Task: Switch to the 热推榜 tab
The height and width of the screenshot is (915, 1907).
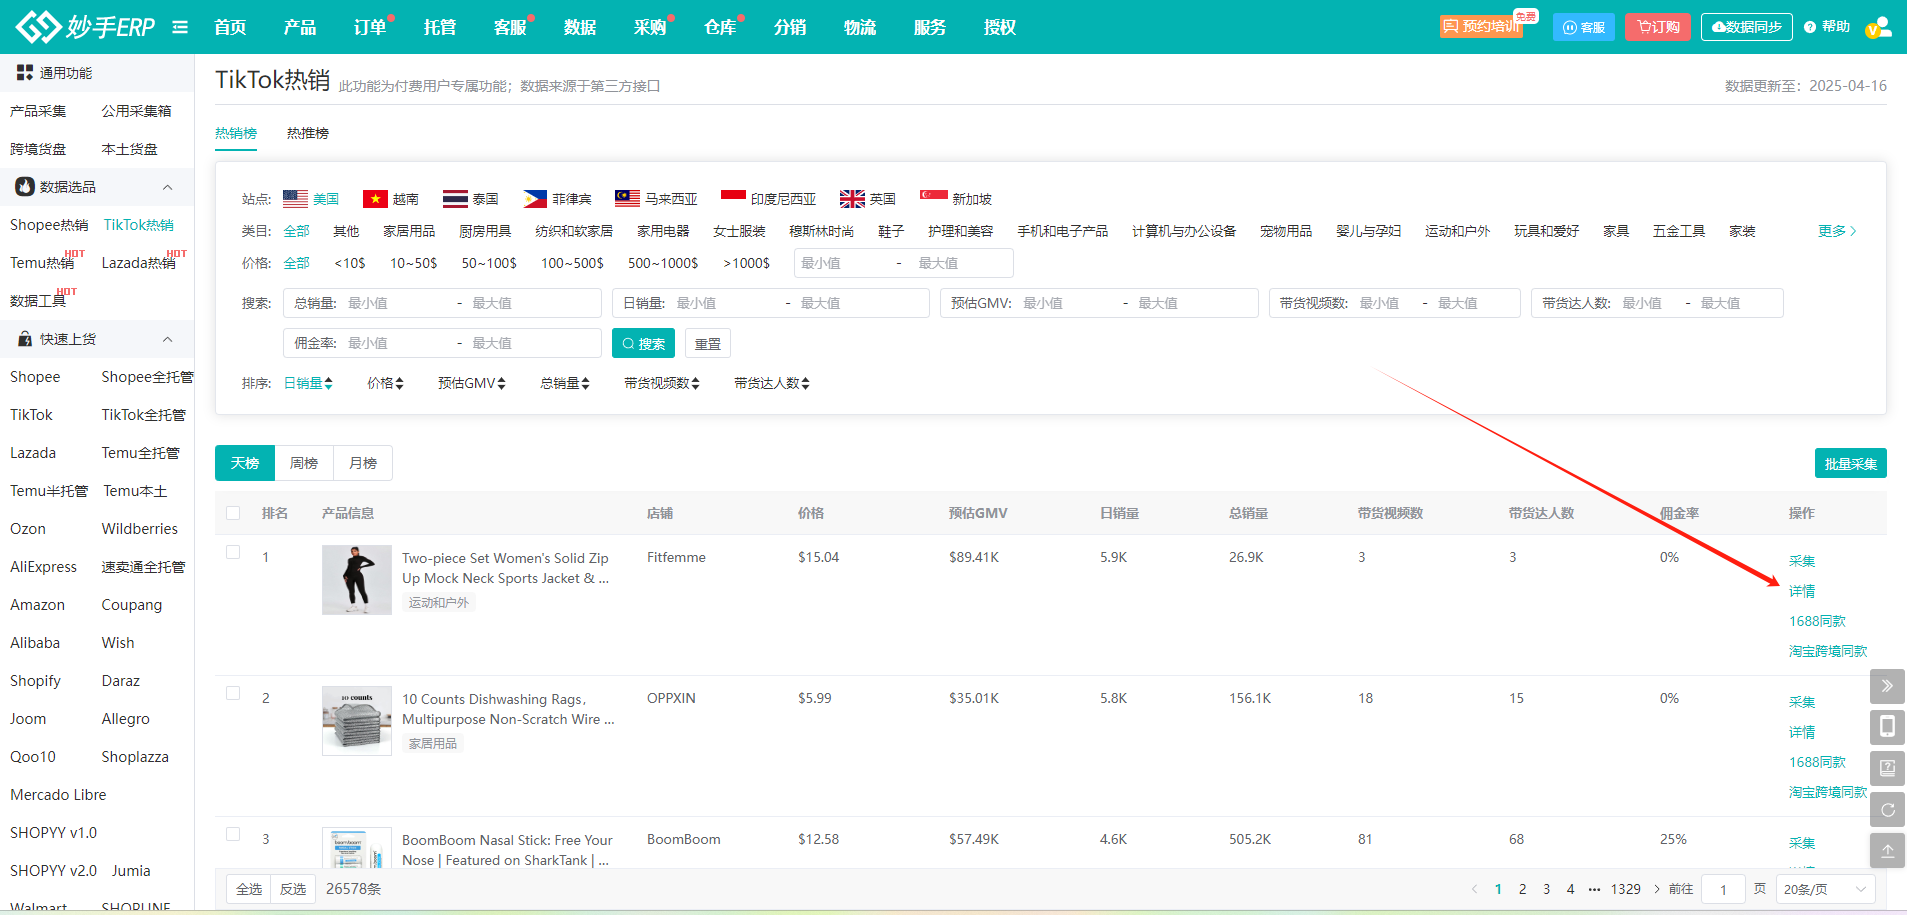Action: pyautogui.click(x=308, y=133)
